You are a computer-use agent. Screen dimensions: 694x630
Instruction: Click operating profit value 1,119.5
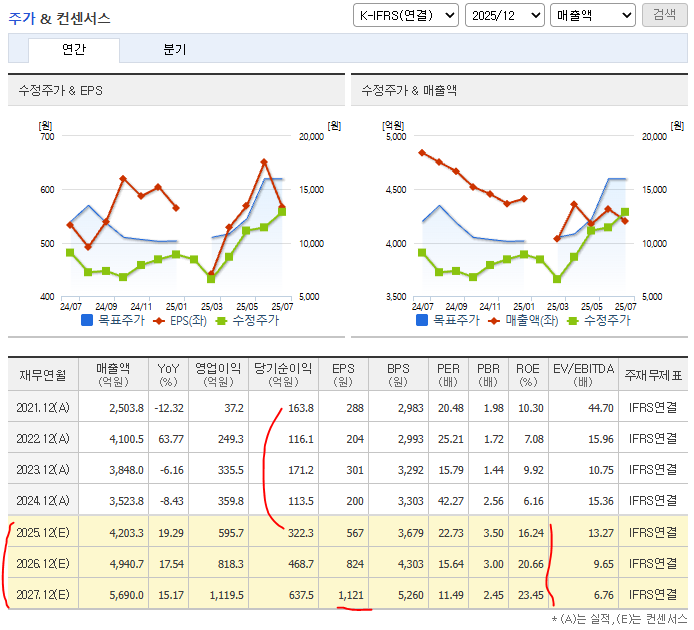[227, 595]
